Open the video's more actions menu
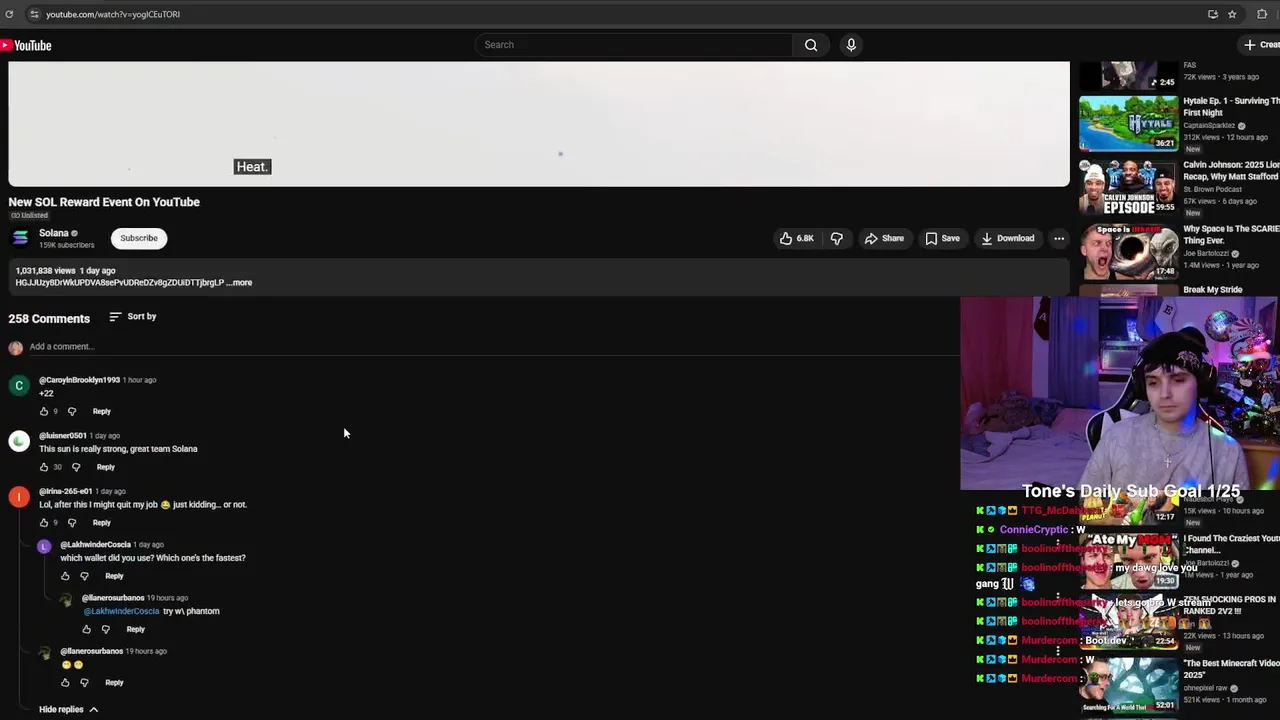 coord(1059,238)
